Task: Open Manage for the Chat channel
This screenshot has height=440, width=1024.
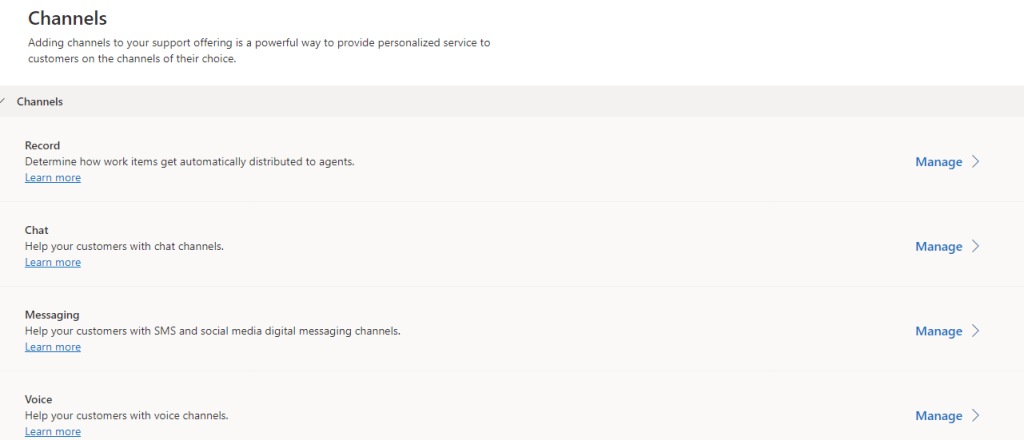Action: pos(938,247)
